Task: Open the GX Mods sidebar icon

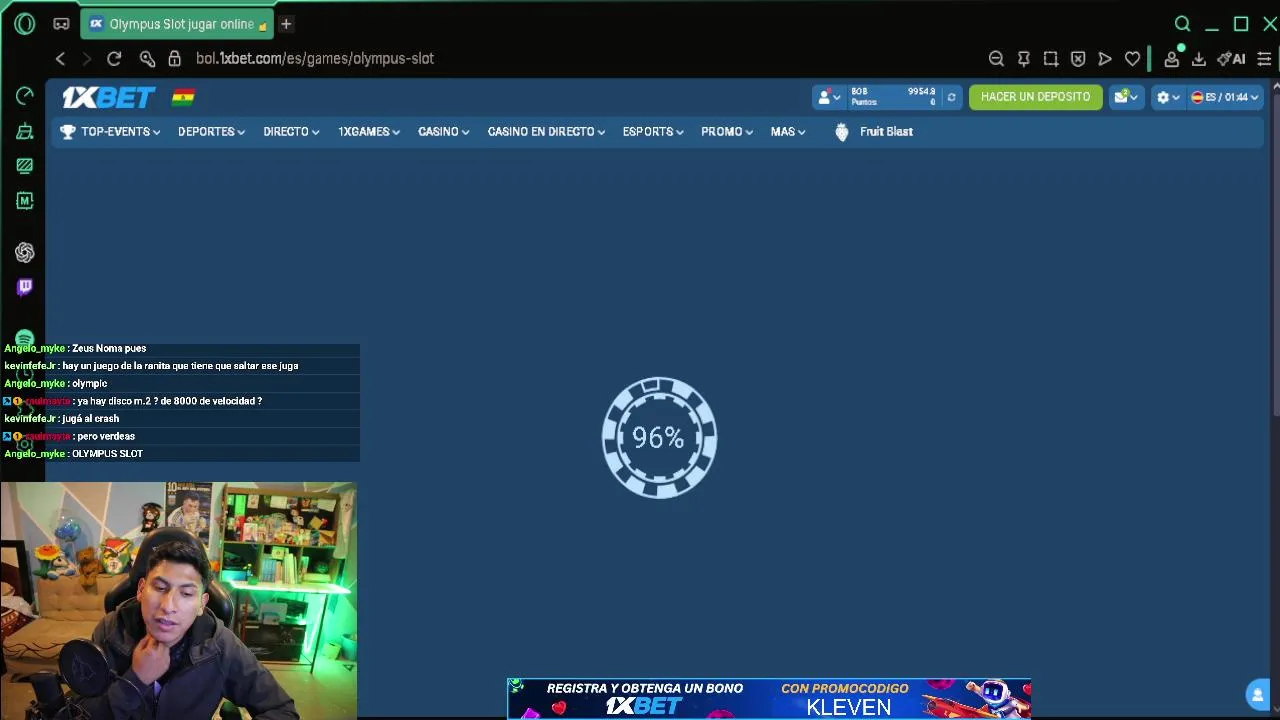Action: 25,201
